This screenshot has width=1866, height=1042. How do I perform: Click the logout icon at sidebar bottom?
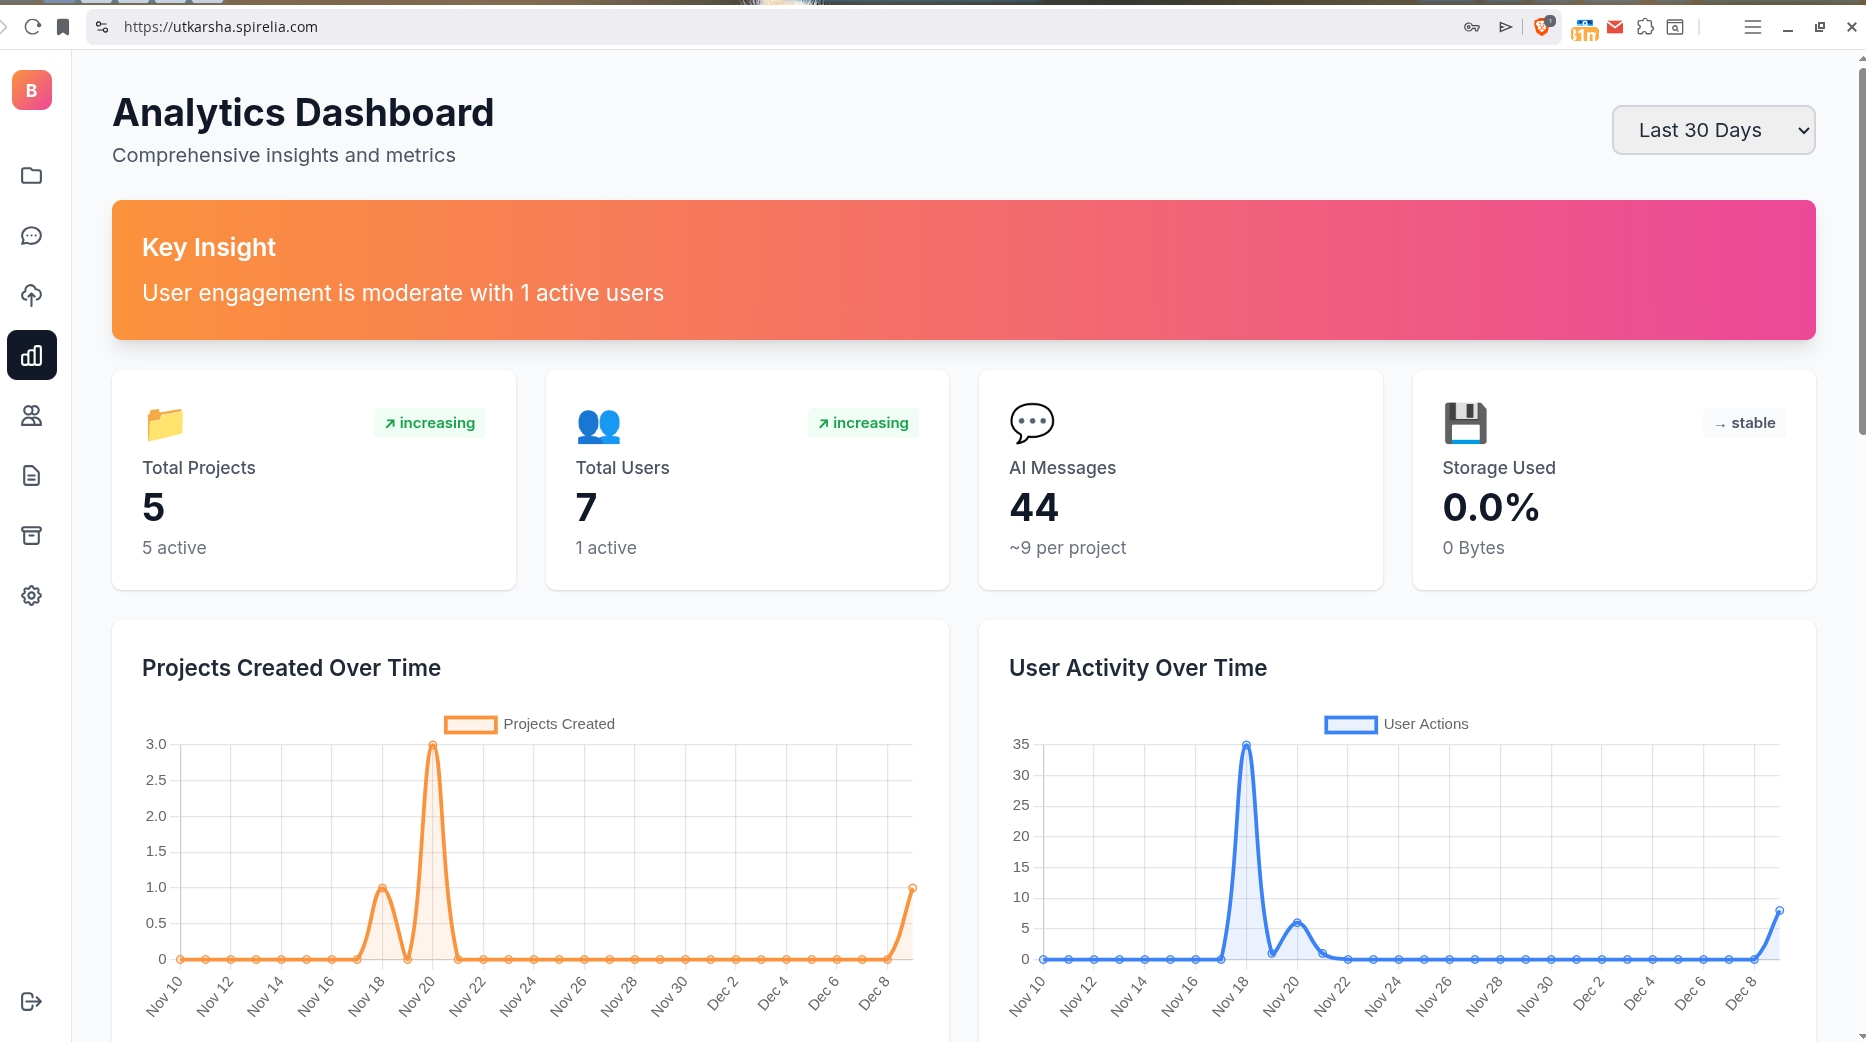pos(32,1002)
